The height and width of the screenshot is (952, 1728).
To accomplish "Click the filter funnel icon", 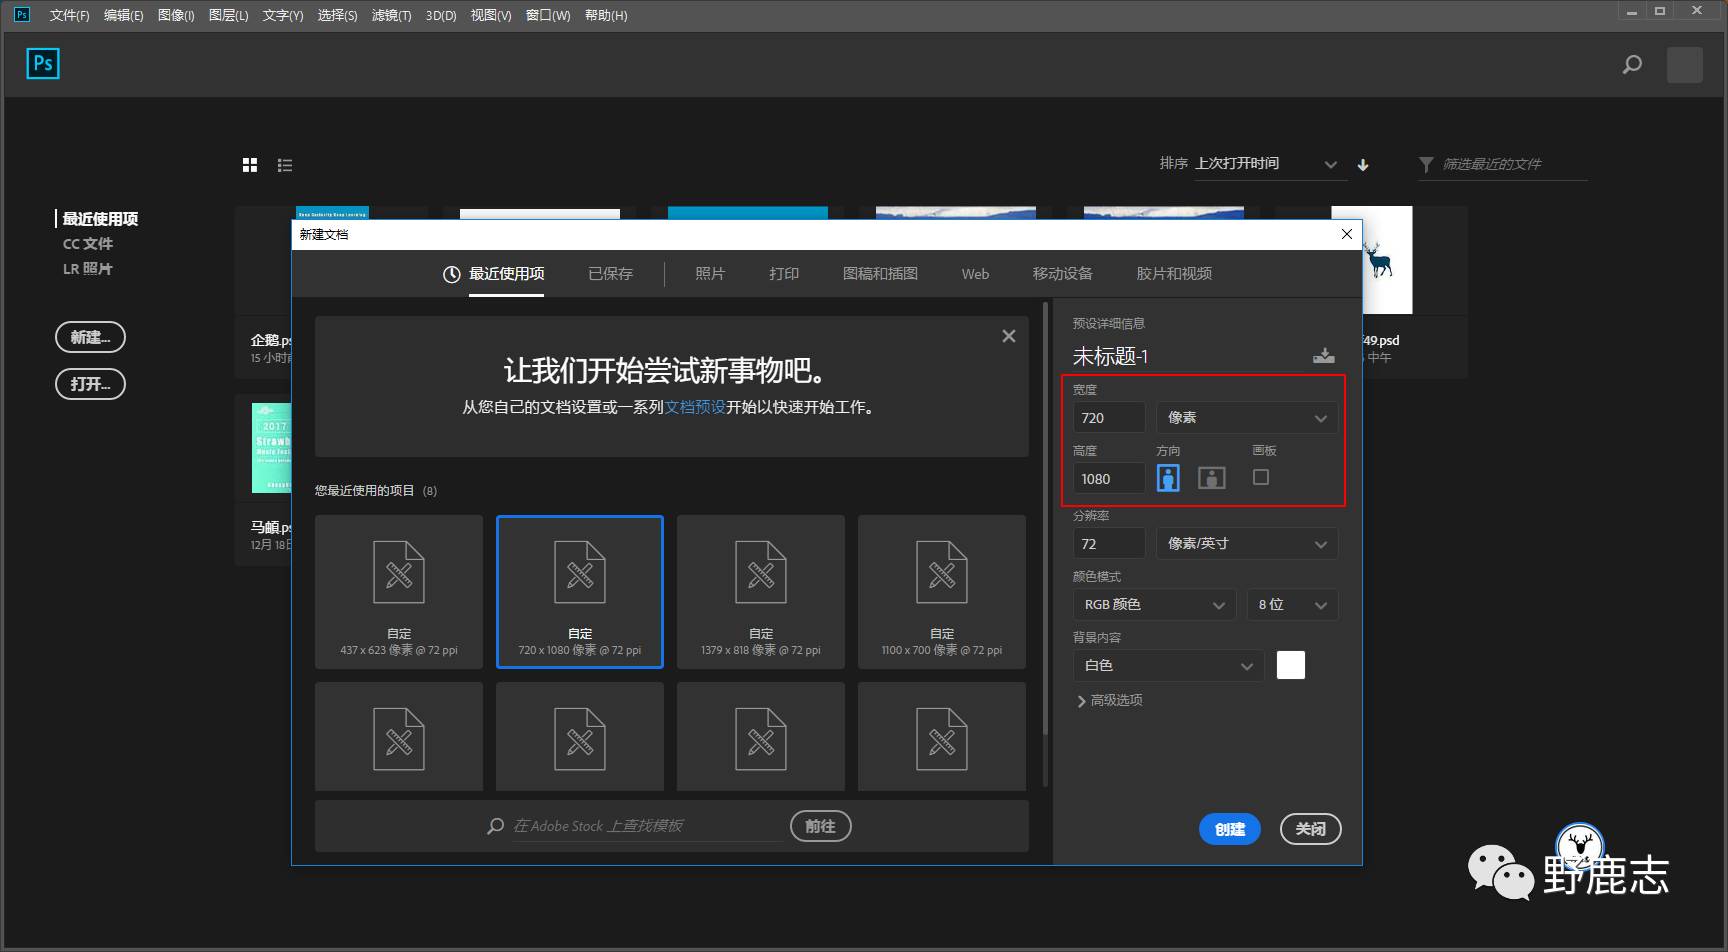I will pos(1426,164).
